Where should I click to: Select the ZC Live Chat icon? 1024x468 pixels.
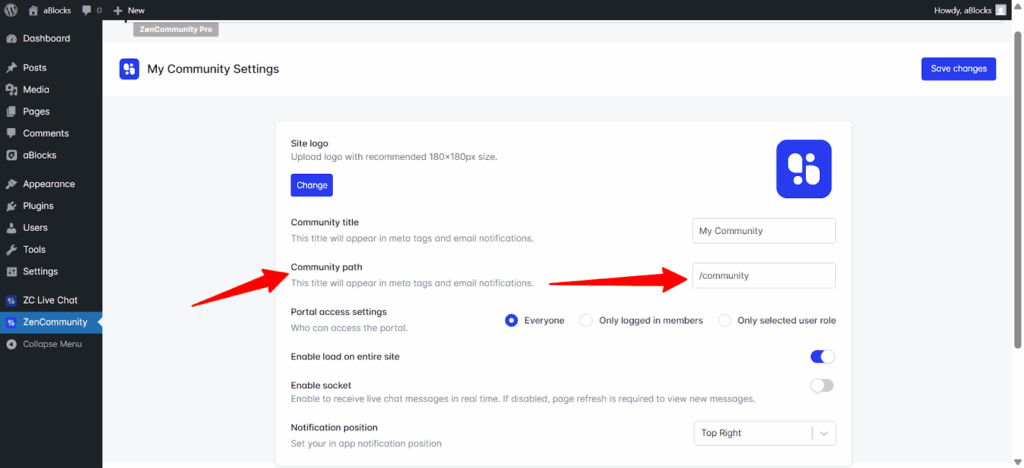pyautogui.click(x=11, y=300)
